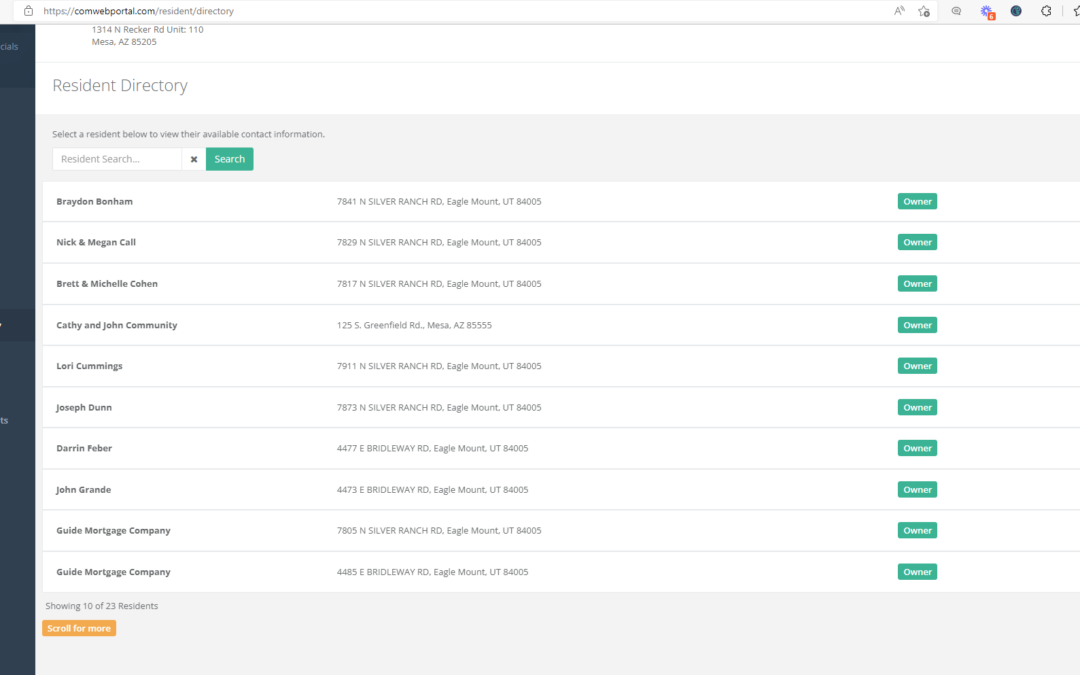Select Cathy and John Community entry
1080x675 pixels.
117,325
